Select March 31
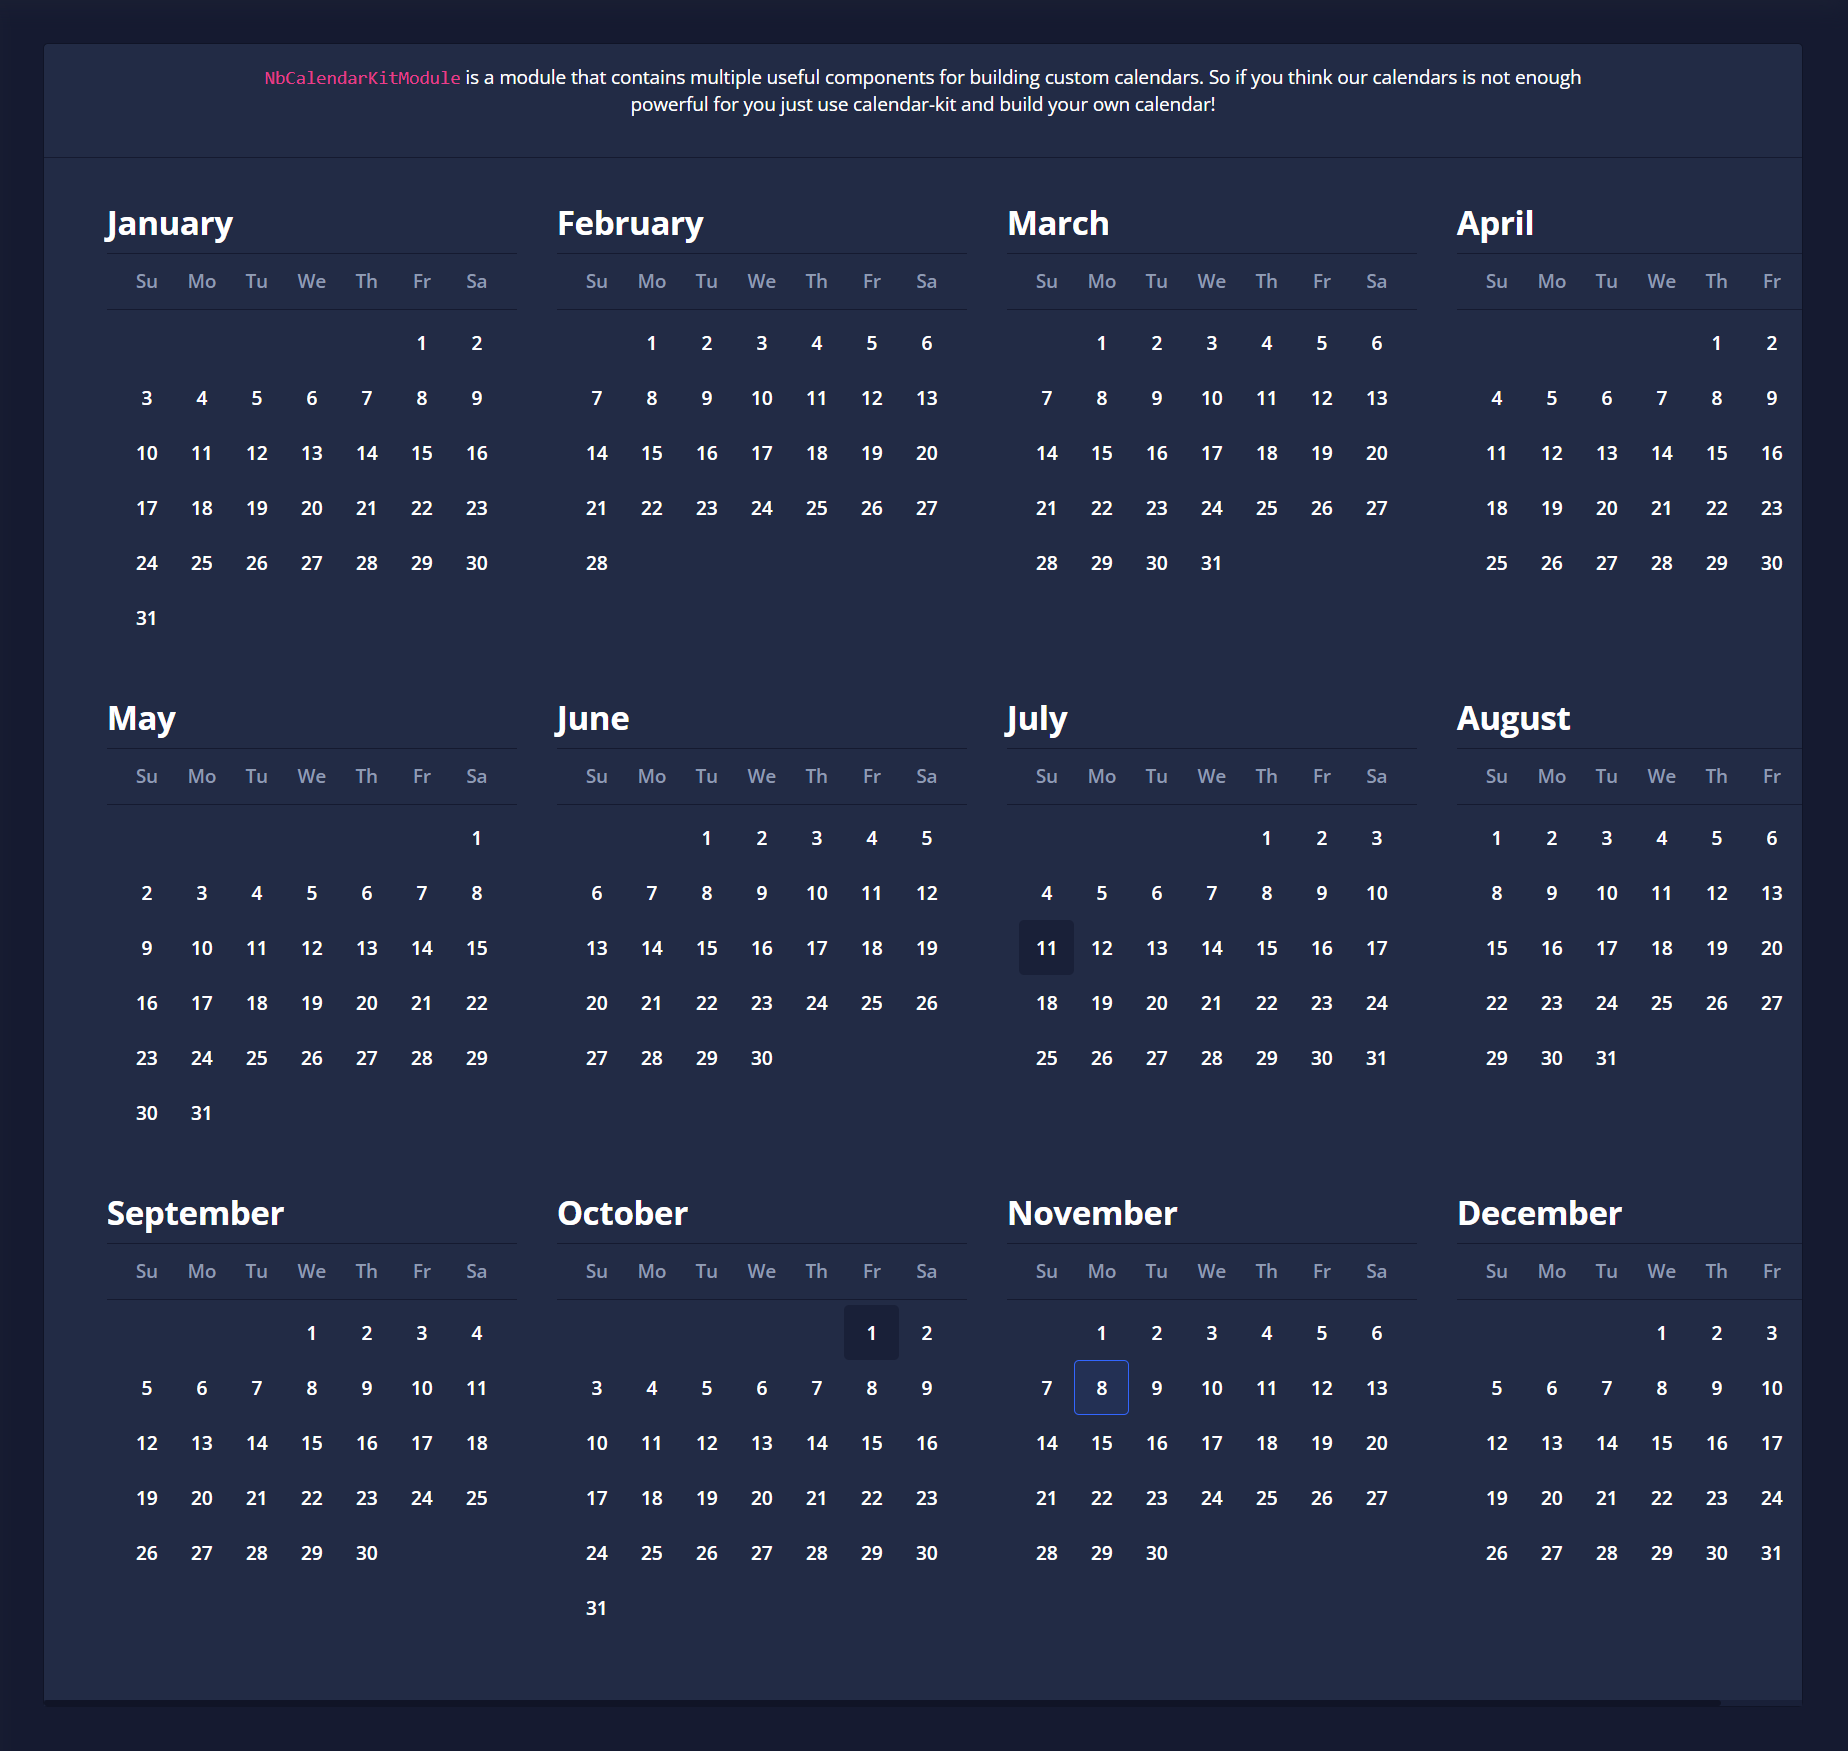Image resolution: width=1848 pixels, height=1751 pixels. pos(1211,562)
